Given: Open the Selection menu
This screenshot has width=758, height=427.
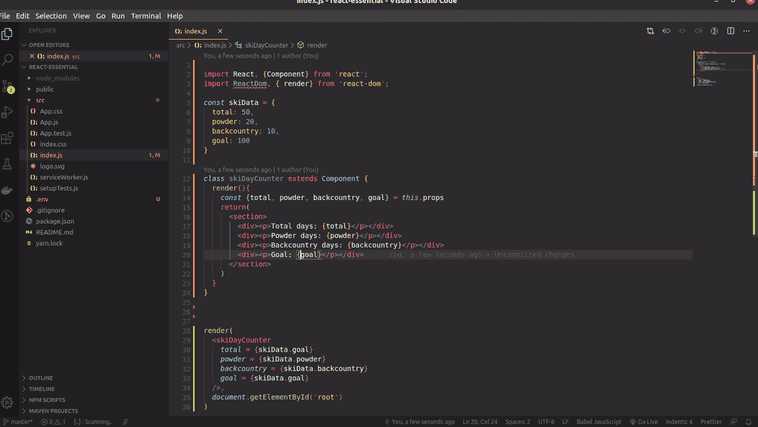Looking at the screenshot, I should point(51,16).
